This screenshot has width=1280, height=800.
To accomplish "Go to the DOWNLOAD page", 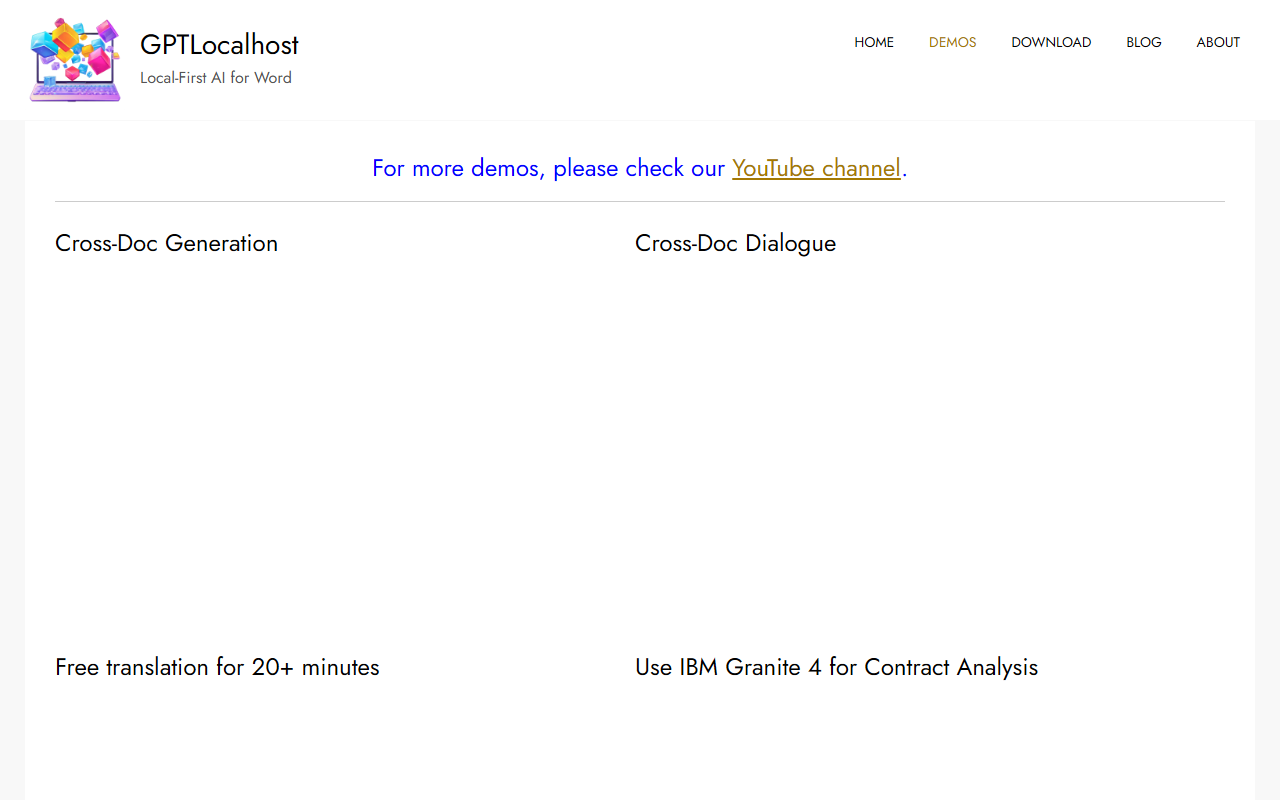I will (1051, 42).
